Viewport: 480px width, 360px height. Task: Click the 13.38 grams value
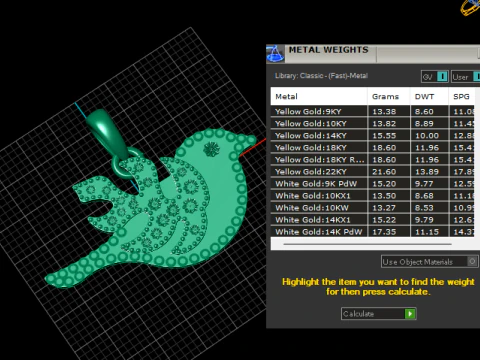tap(384, 112)
